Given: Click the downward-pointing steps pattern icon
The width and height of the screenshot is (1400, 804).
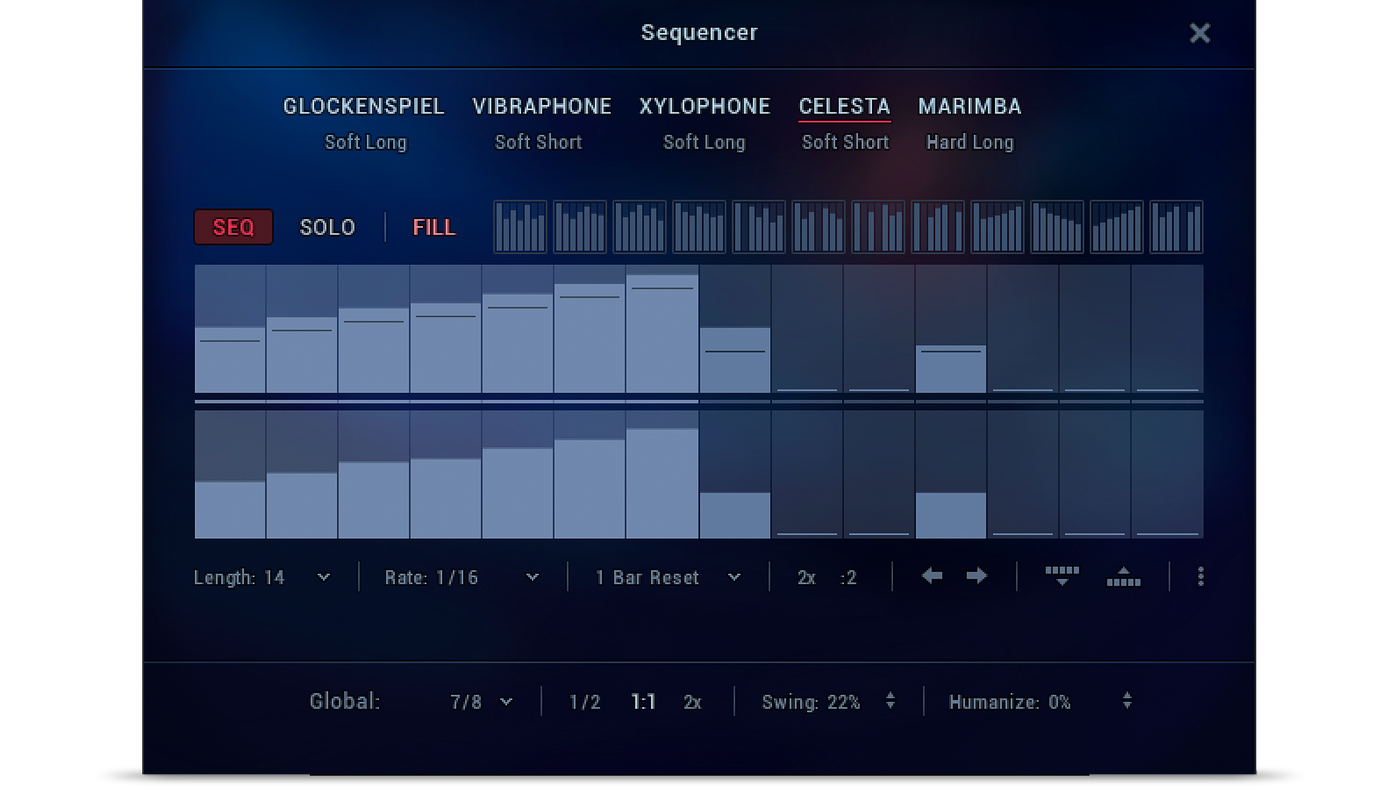Looking at the screenshot, I should point(1062,576).
